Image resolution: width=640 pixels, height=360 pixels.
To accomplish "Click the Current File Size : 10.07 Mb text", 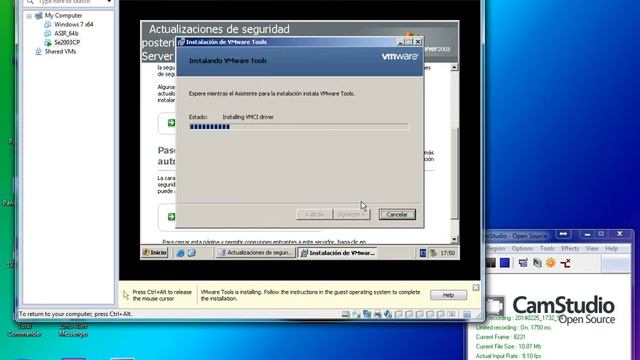I will [x=508, y=347].
